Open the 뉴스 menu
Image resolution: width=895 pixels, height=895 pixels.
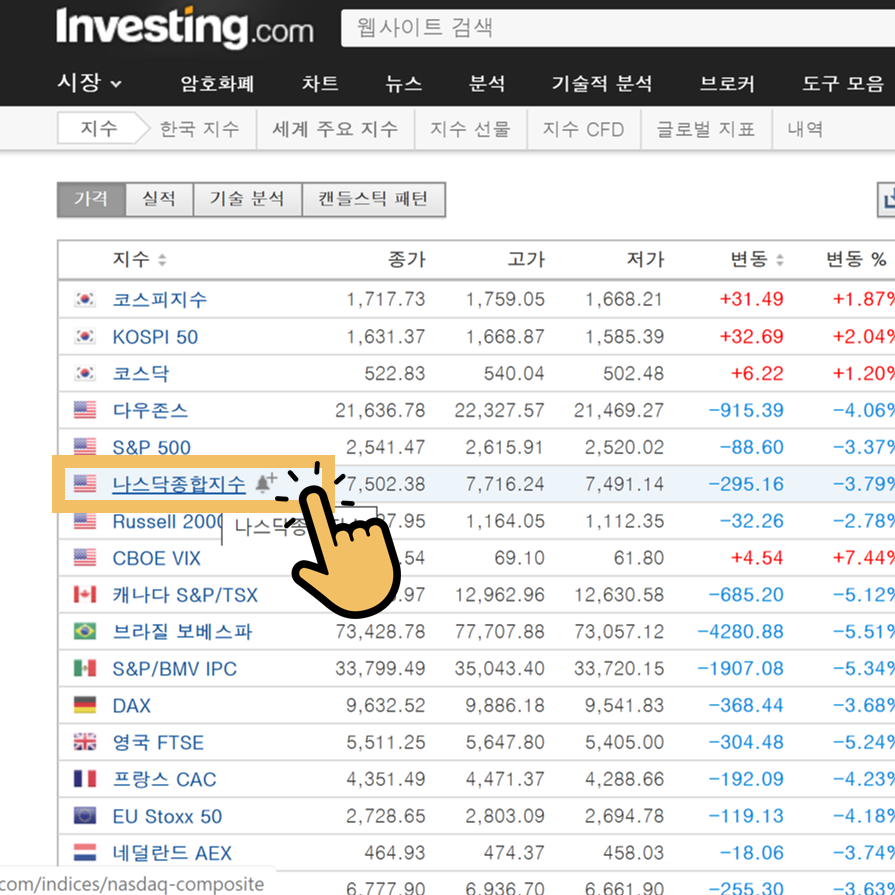tap(404, 83)
